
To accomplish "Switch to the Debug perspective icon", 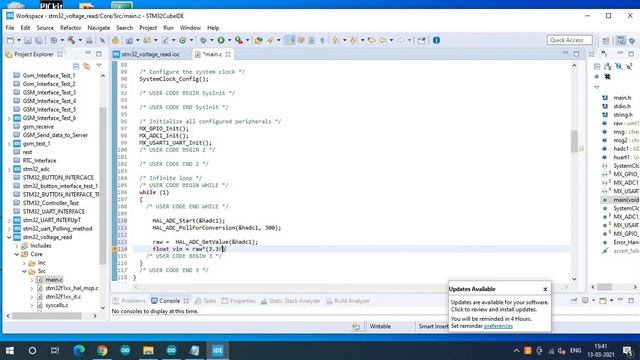I will [632, 40].
